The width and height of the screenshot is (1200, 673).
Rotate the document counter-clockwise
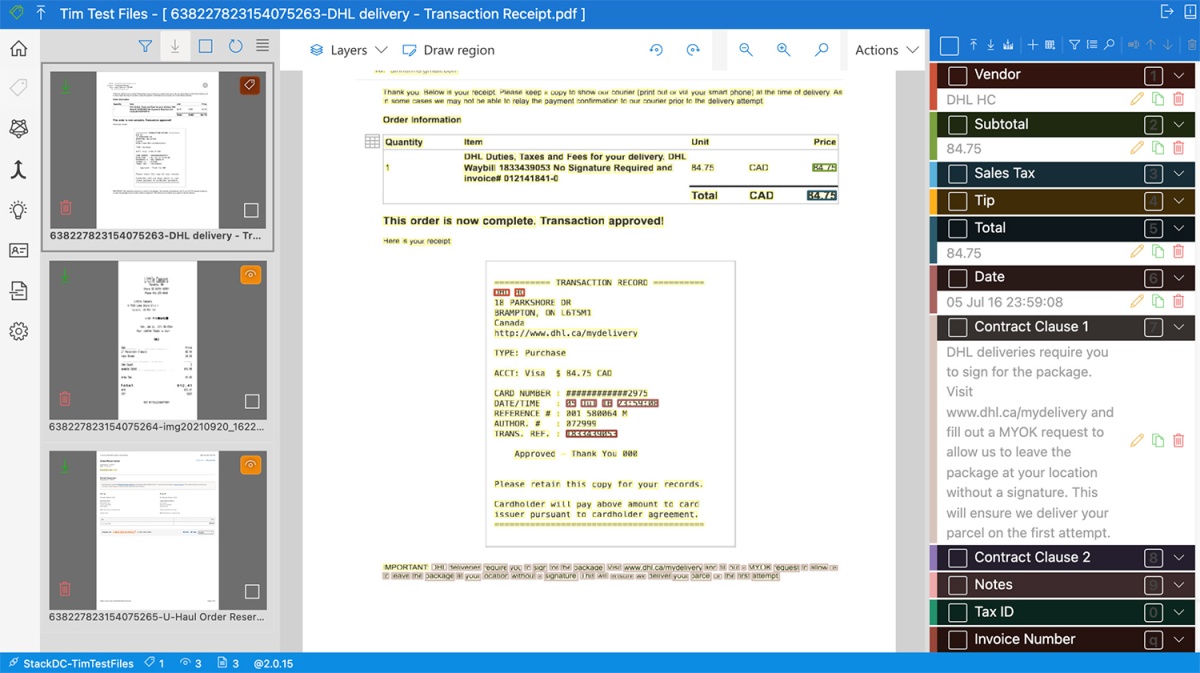coord(656,50)
